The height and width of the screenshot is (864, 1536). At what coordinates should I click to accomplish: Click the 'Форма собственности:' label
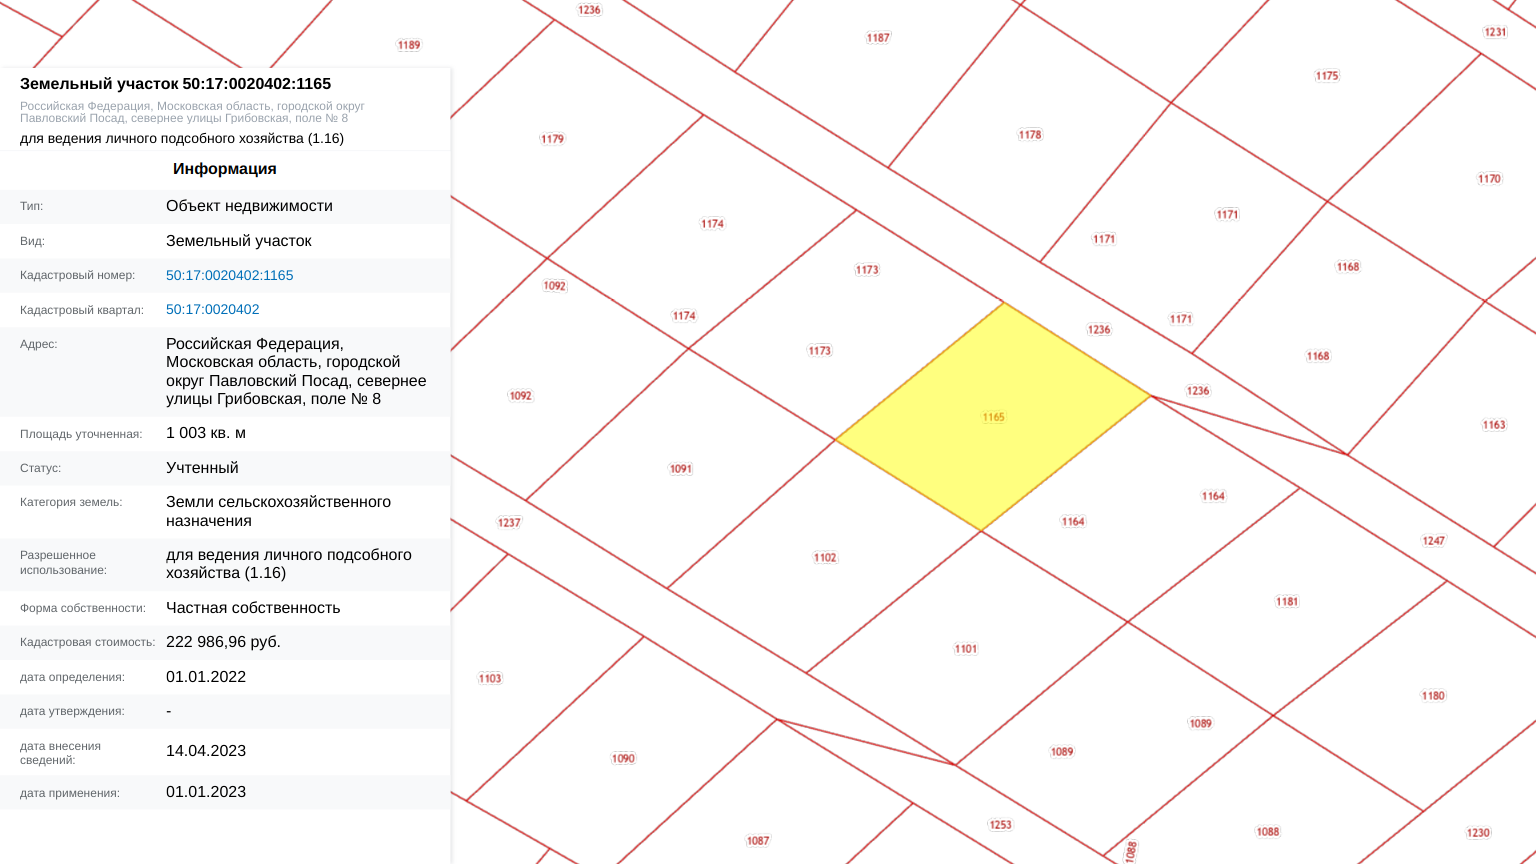(83, 608)
